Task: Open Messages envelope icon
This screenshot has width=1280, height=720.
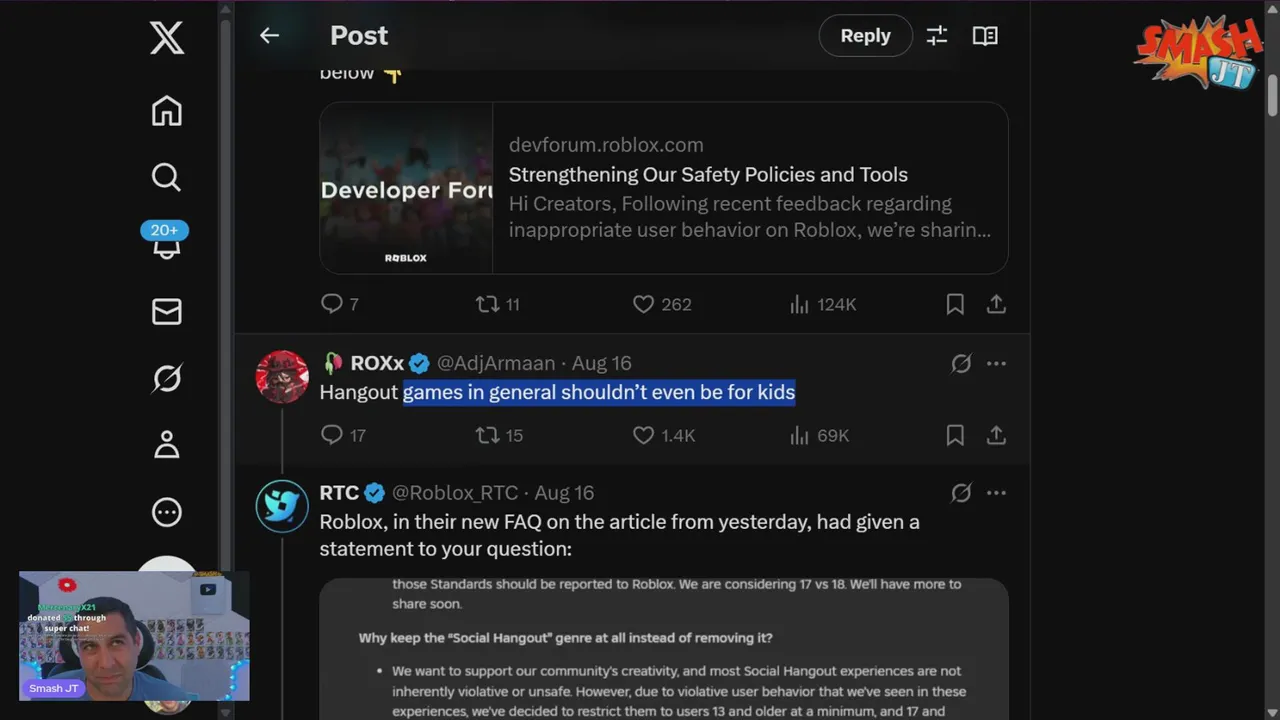Action: tap(166, 312)
